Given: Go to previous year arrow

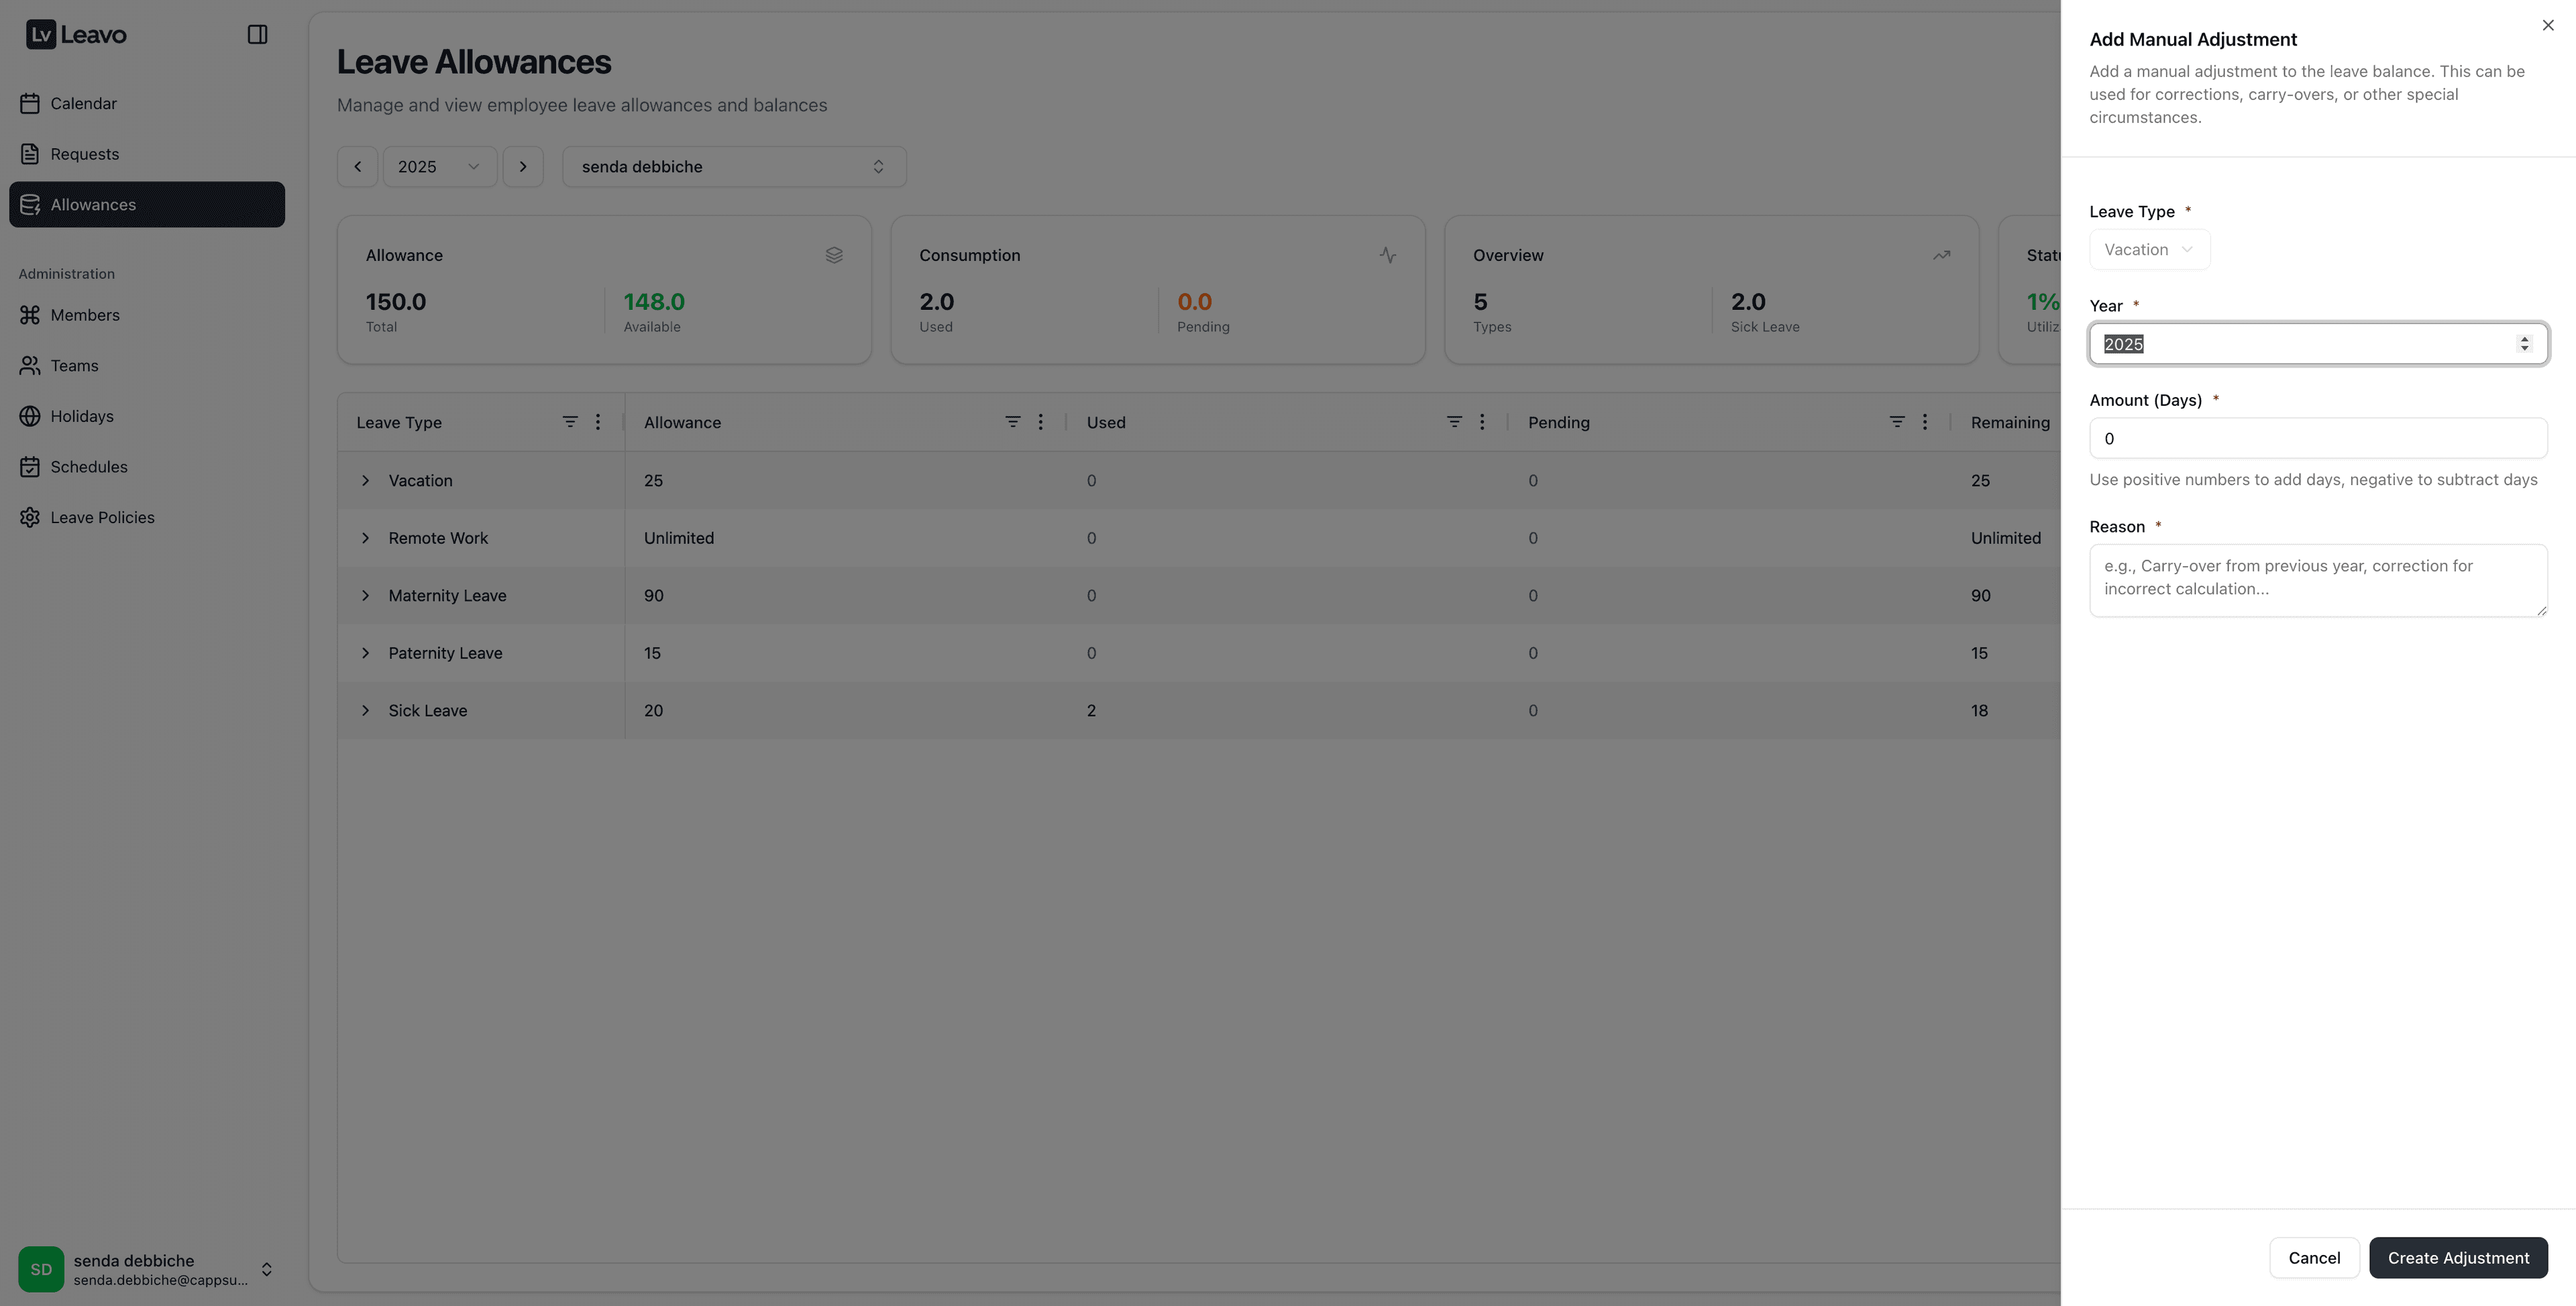Looking at the screenshot, I should [357, 167].
